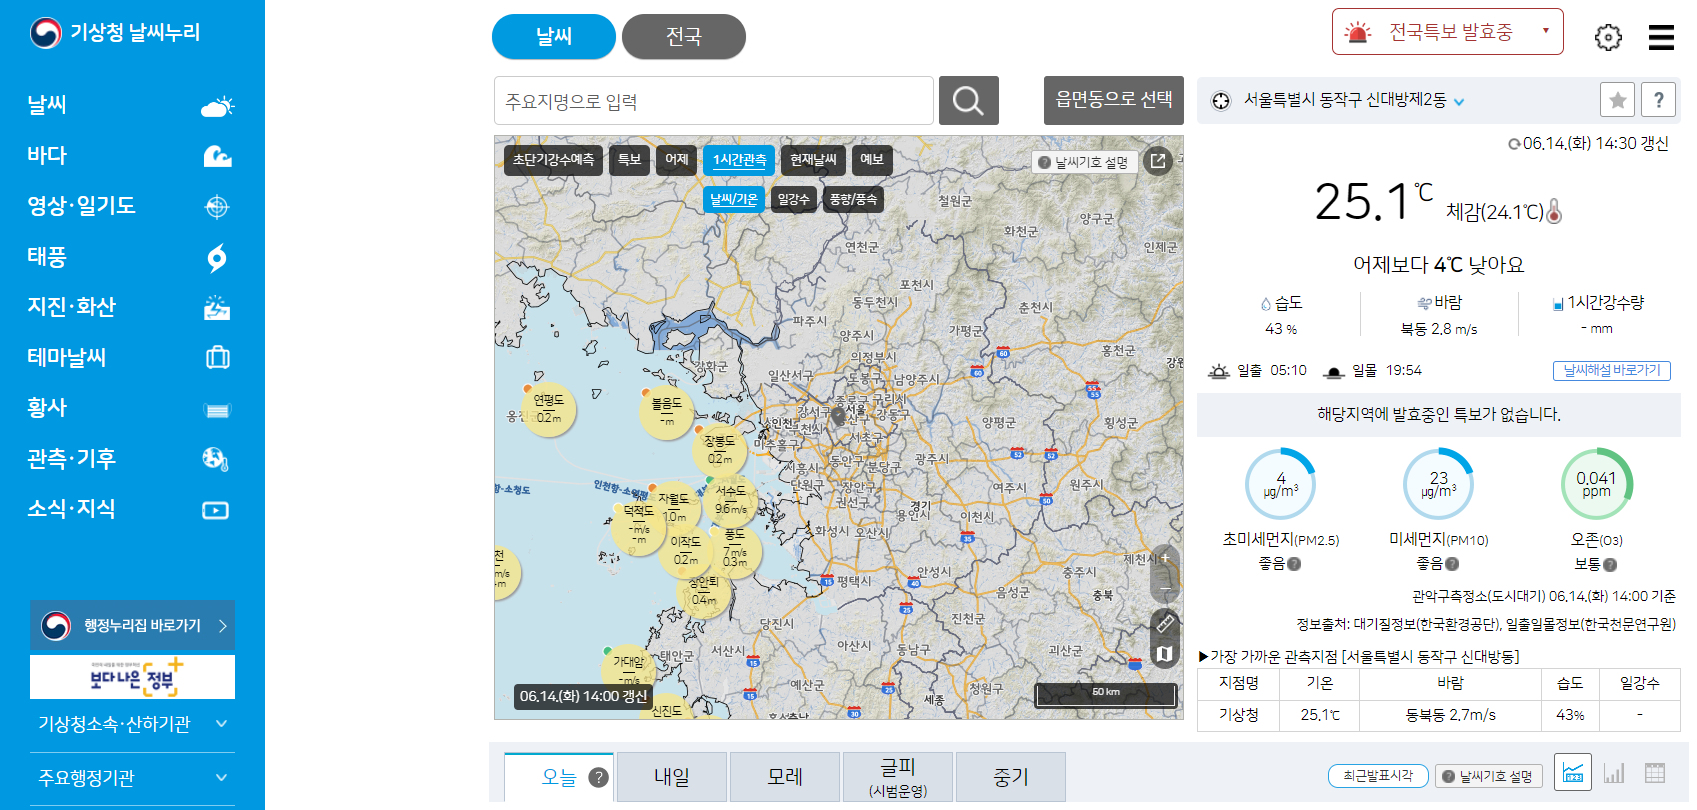Click the 기상청 날씨누리 logo
Image resolution: width=1697 pixels, height=810 pixels.
(115, 33)
